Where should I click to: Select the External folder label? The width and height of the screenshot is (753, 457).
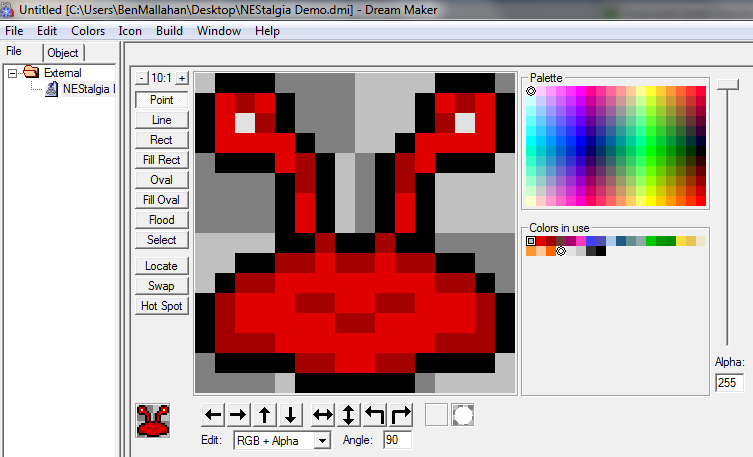tap(62, 73)
